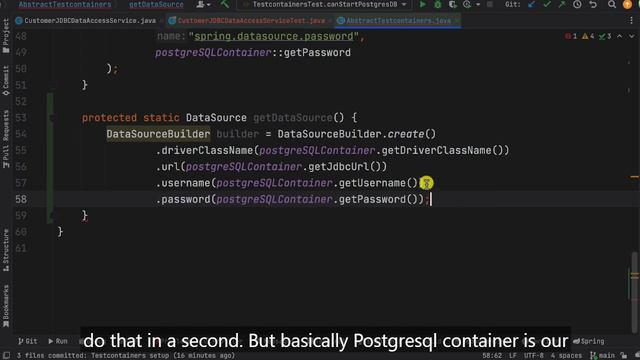Change UTF-8 file encoding
The height and width of the screenshot is (360, 640).
(534, 356)
